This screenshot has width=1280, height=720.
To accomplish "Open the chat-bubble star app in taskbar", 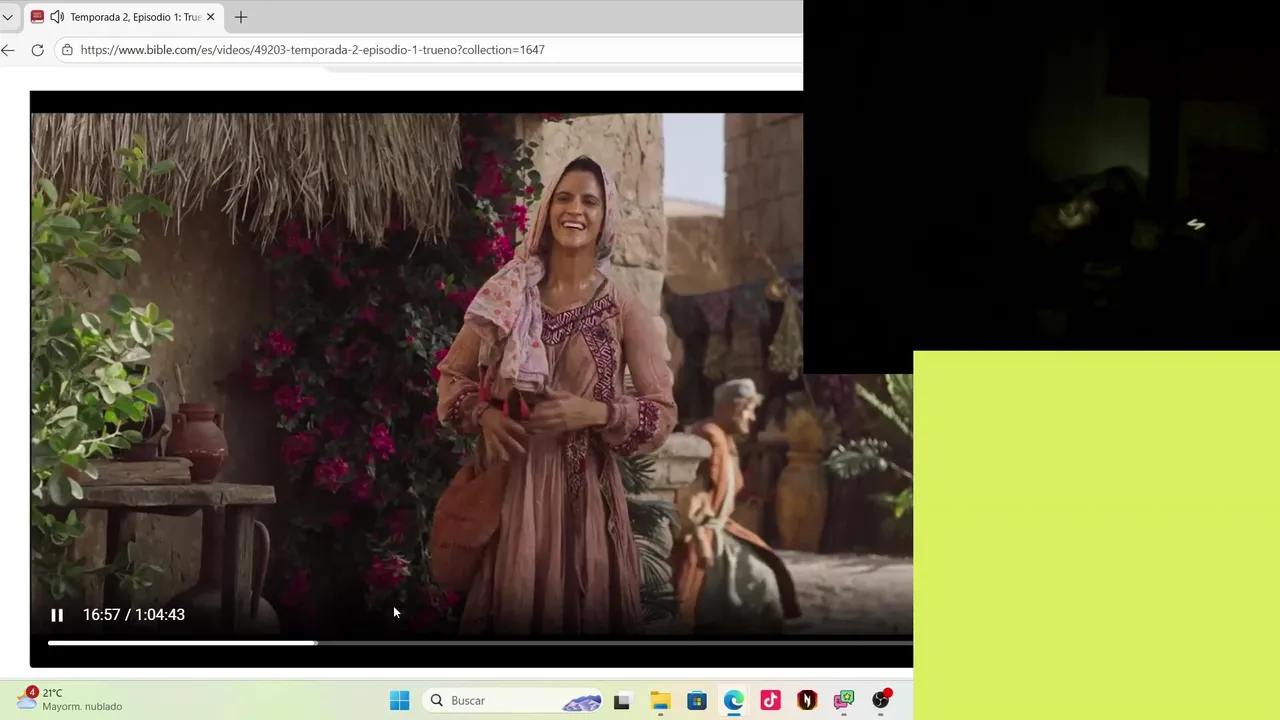I will [844, 701].
